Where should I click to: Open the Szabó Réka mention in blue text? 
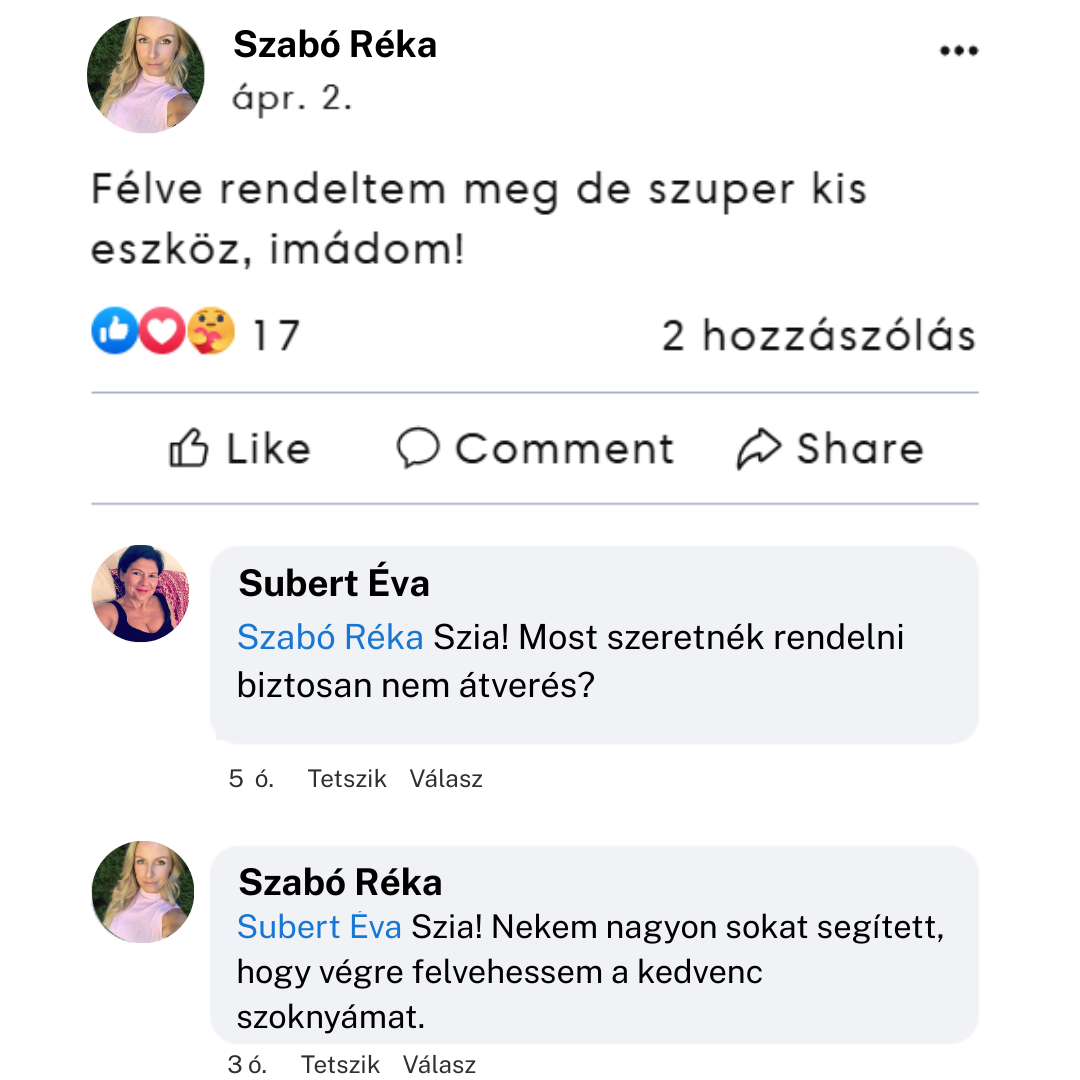coord(330,637)
